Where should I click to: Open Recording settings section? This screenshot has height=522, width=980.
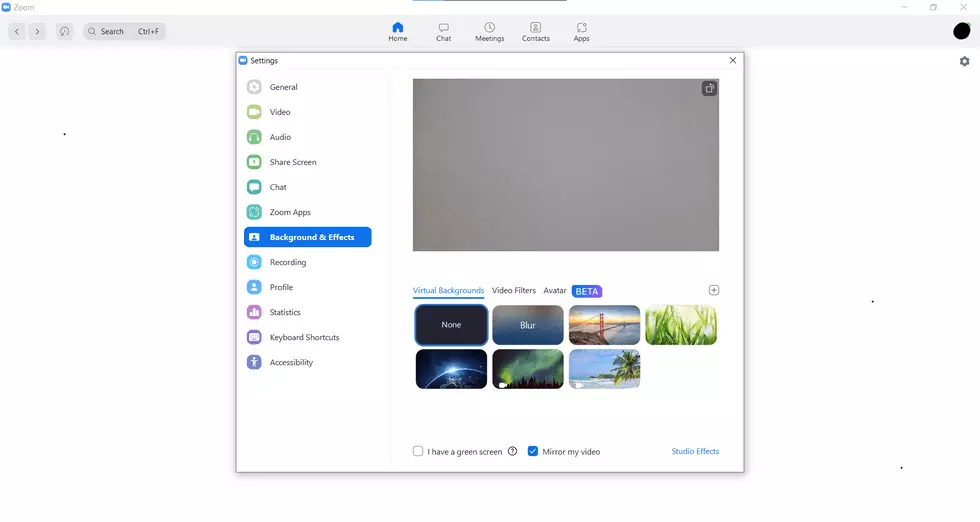pyautogui.click(x=308, y=262)
